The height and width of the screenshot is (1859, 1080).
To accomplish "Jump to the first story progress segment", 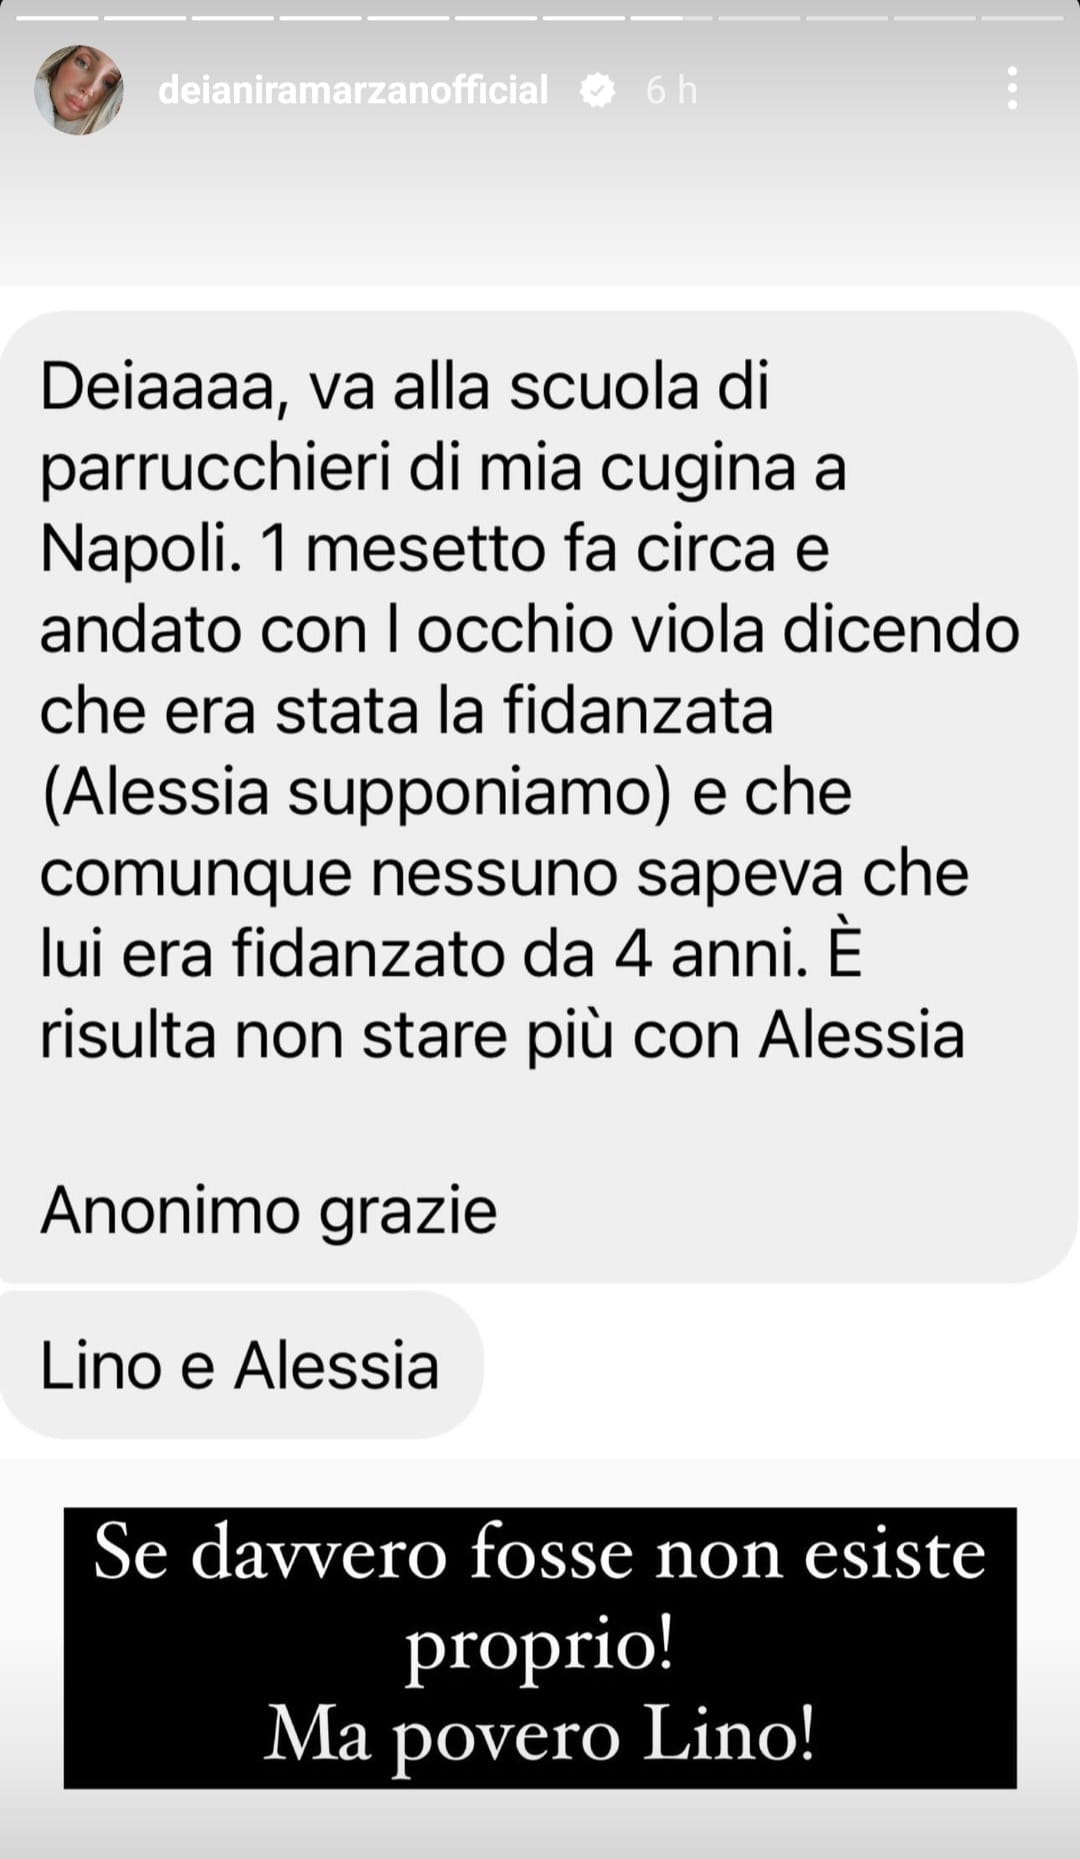I will point(57,18).
